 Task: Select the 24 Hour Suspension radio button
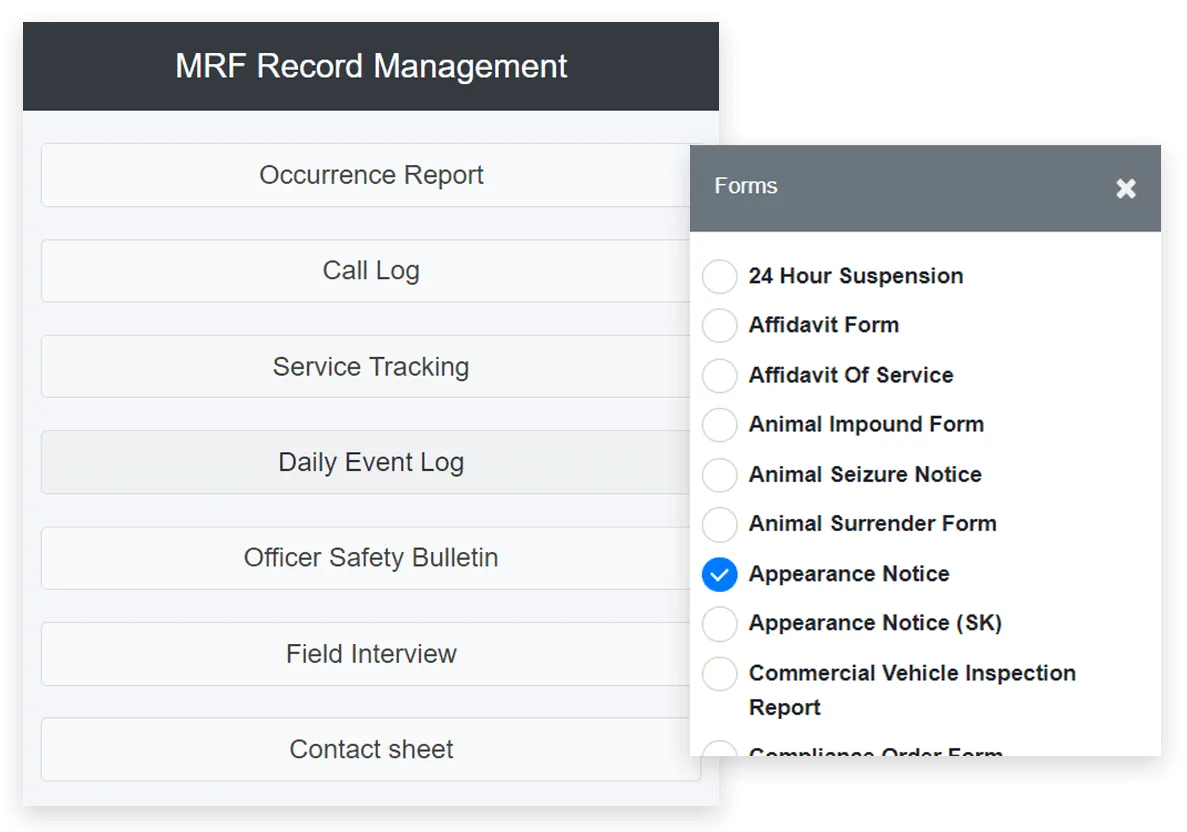coord(719,276)
